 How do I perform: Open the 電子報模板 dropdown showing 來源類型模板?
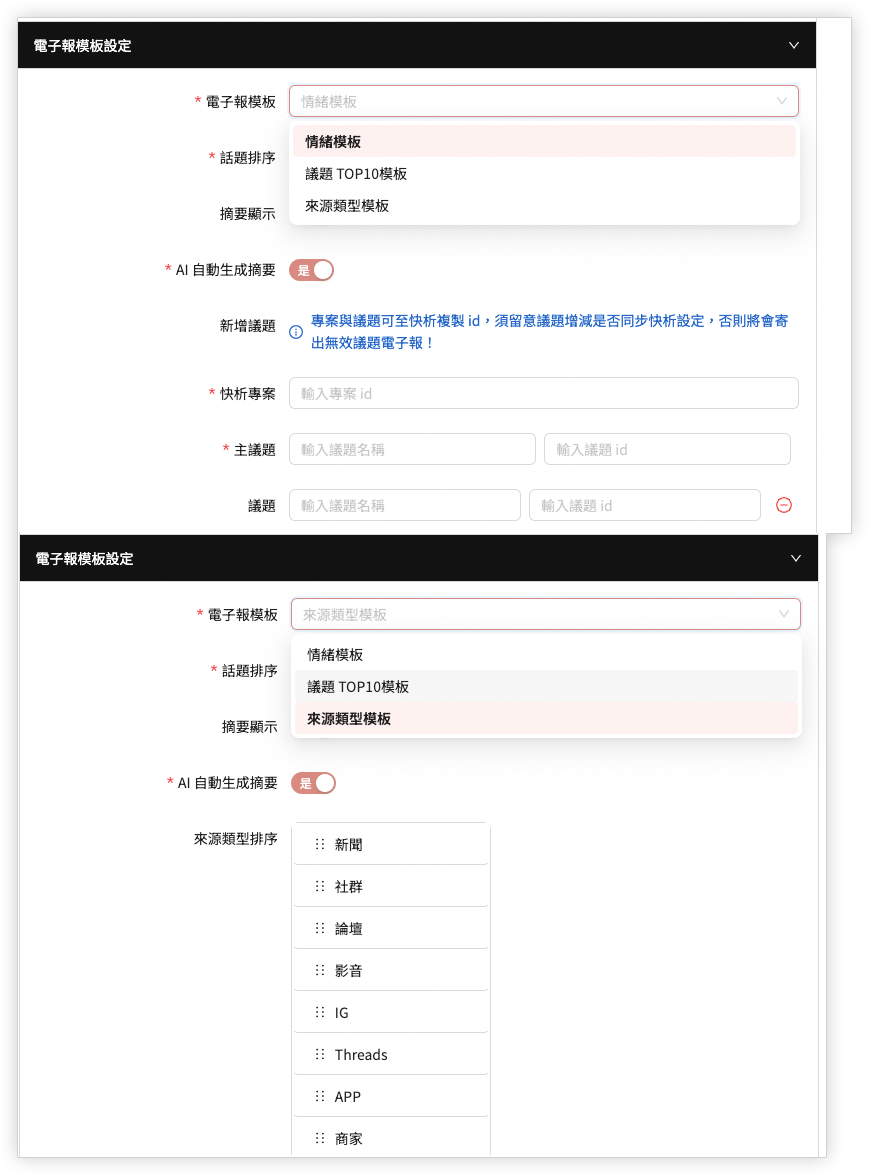(x=546, y=614)
